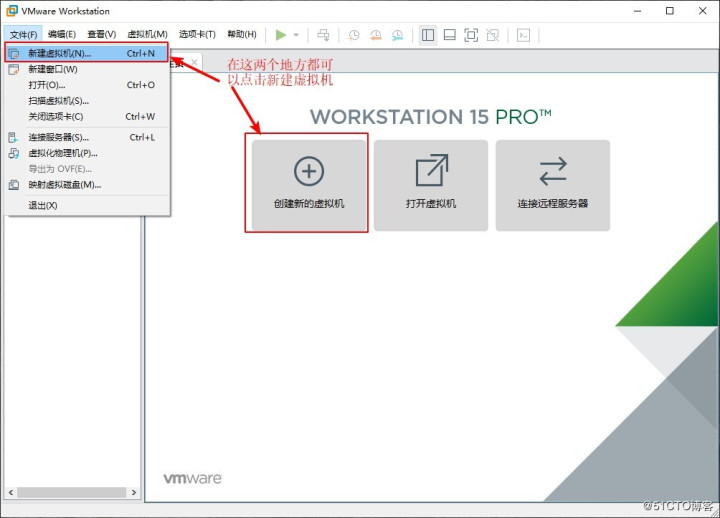
Task: Open the snapshot manager icon
Action: pyautogui.click(x=397, y=35)
